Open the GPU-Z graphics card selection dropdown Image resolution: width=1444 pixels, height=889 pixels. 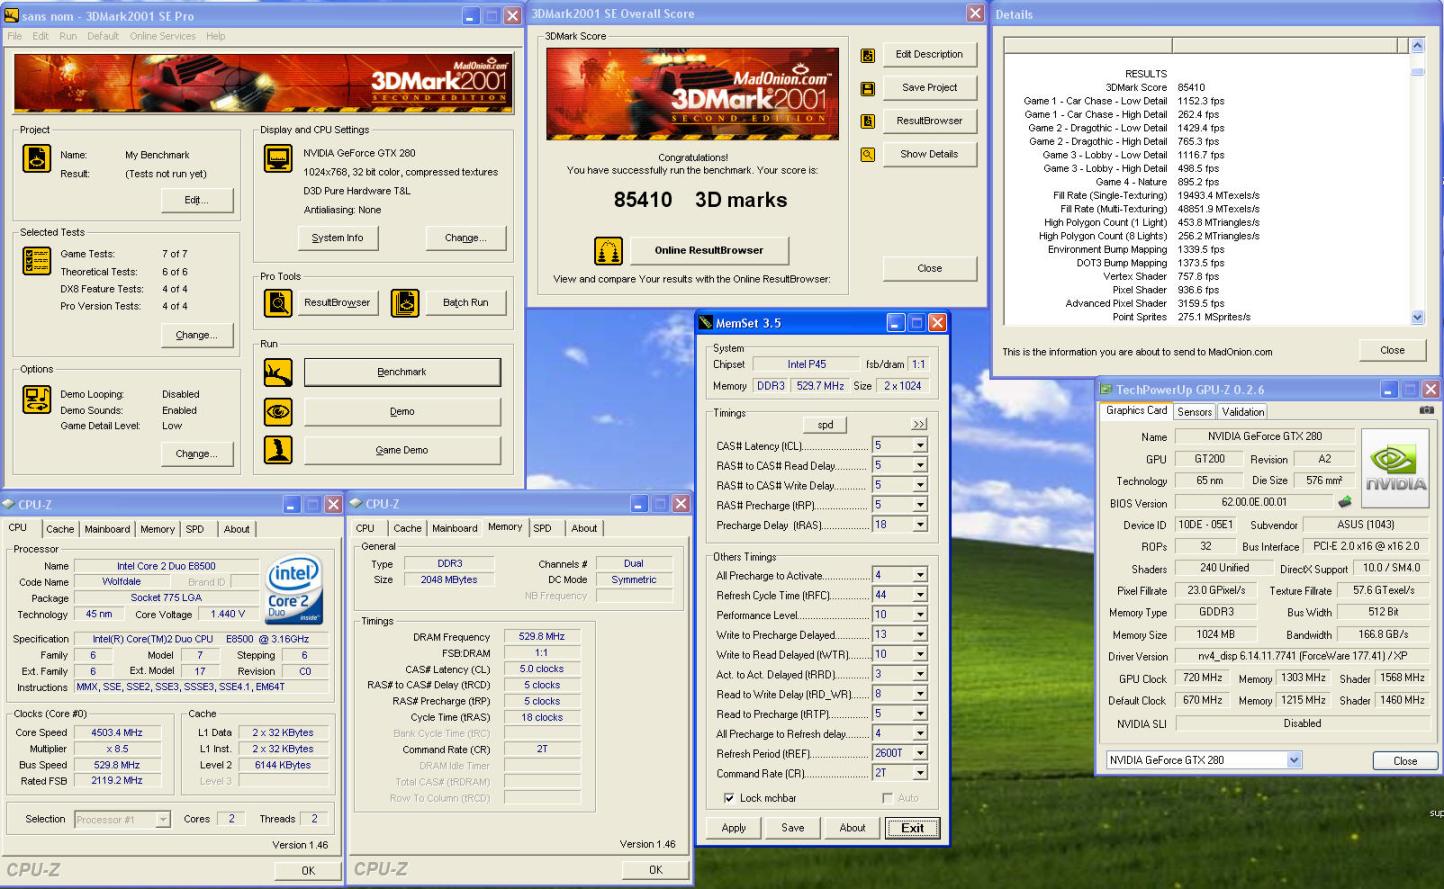coord(1293,760)
